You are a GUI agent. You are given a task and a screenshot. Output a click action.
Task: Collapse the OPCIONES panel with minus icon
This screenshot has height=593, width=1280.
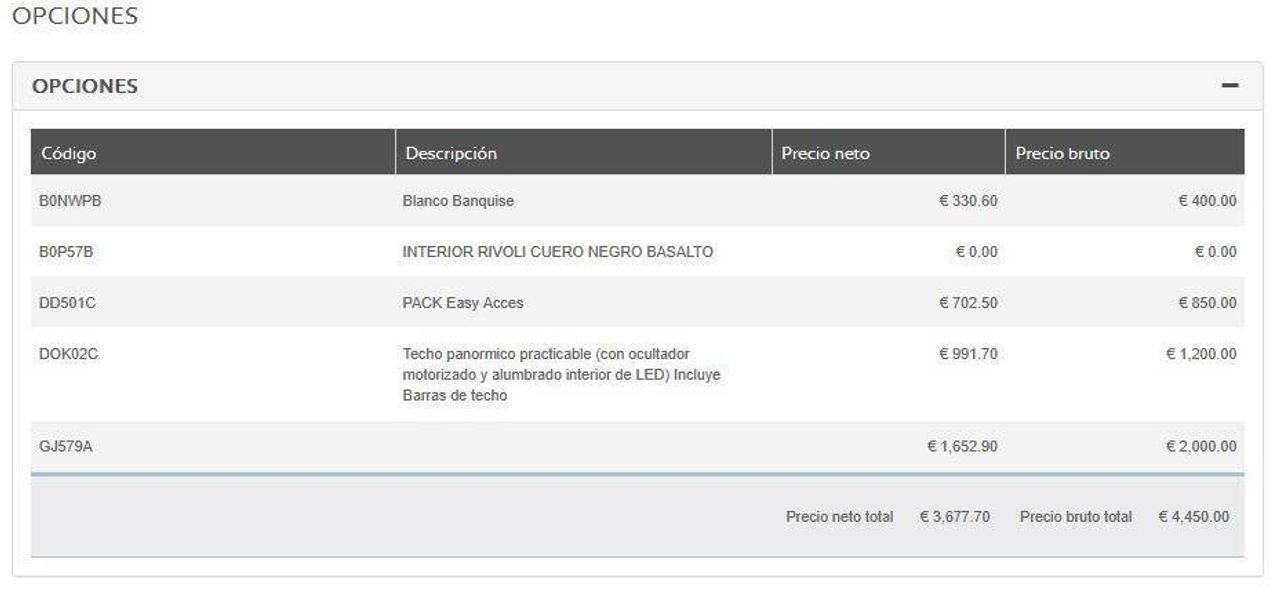1230,86
